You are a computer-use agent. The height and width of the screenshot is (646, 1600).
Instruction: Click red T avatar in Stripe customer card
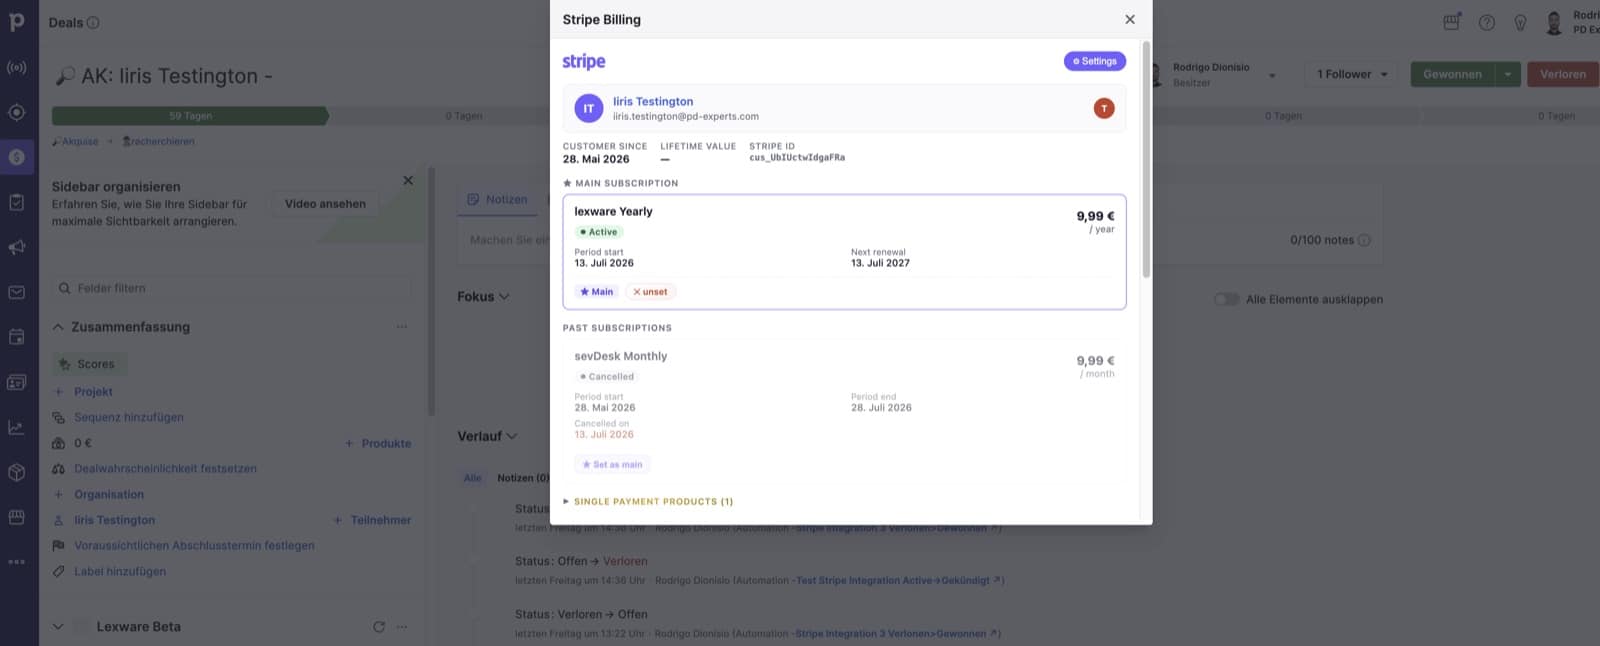click(x=1104, y=108)
